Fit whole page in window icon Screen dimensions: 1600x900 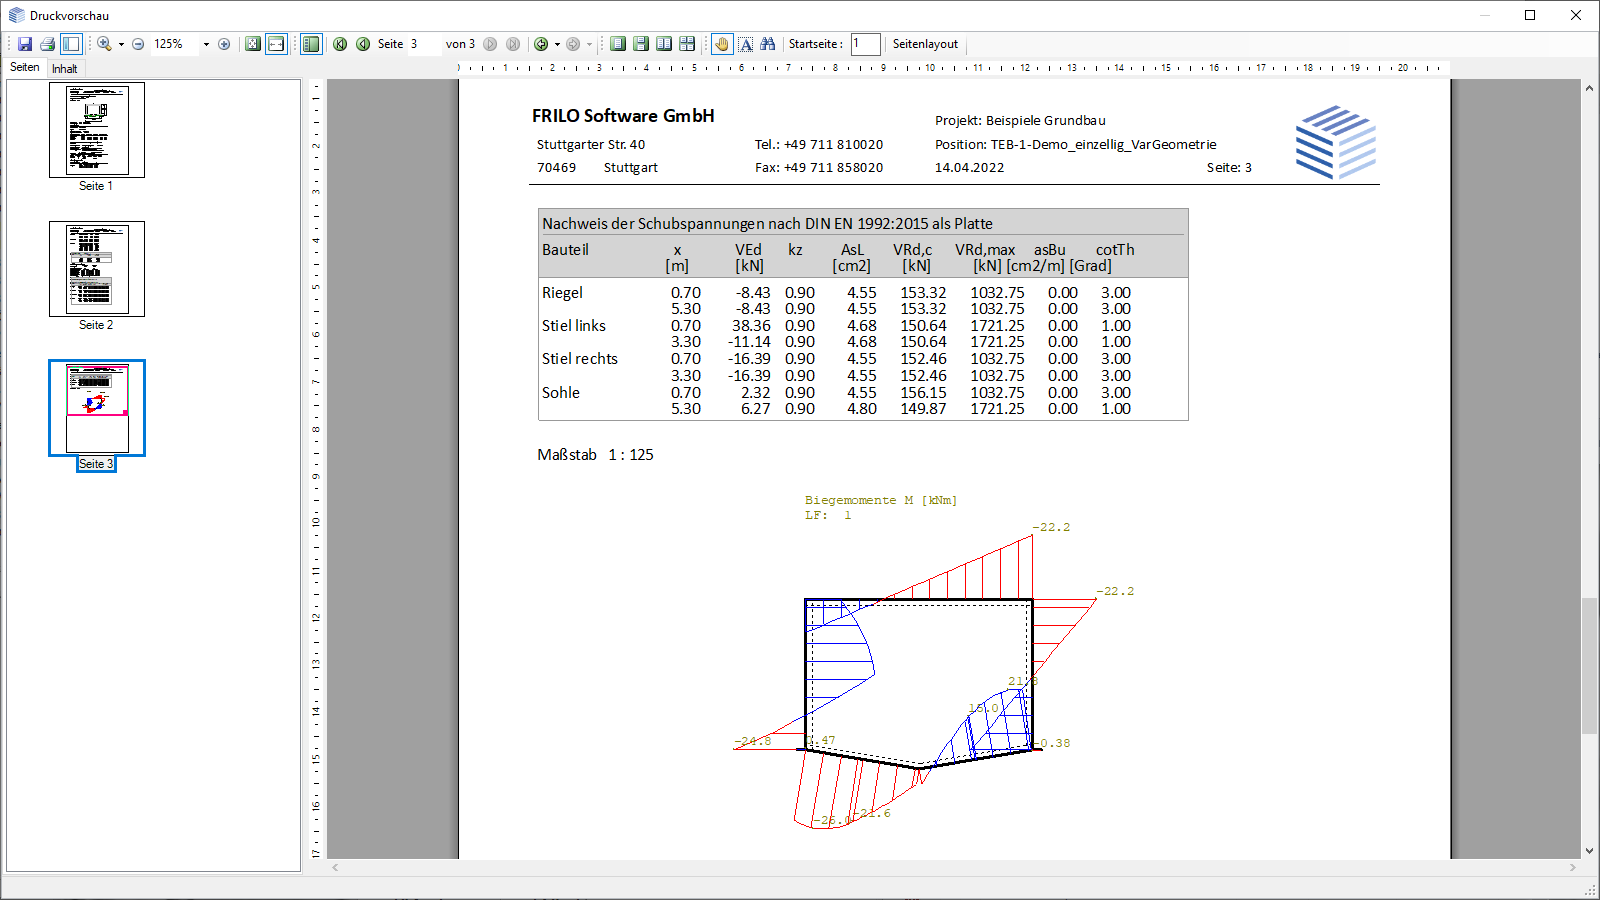[x=253, y=44]
